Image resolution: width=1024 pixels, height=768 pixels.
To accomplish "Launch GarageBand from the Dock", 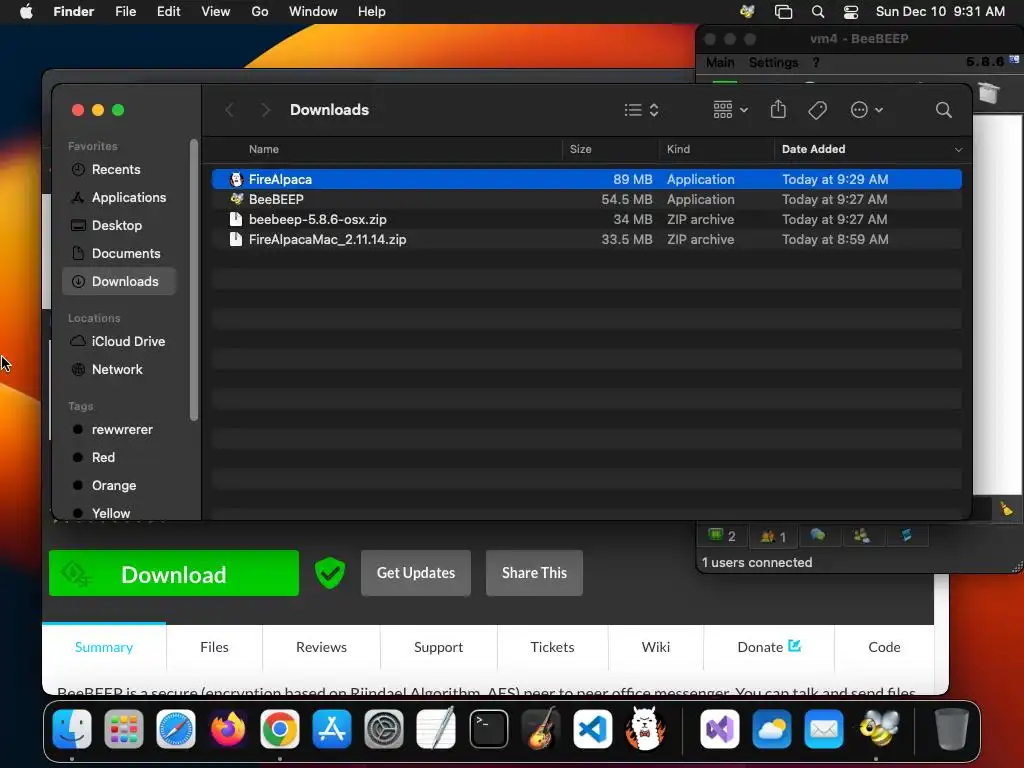I will click(x=541, y=728).
